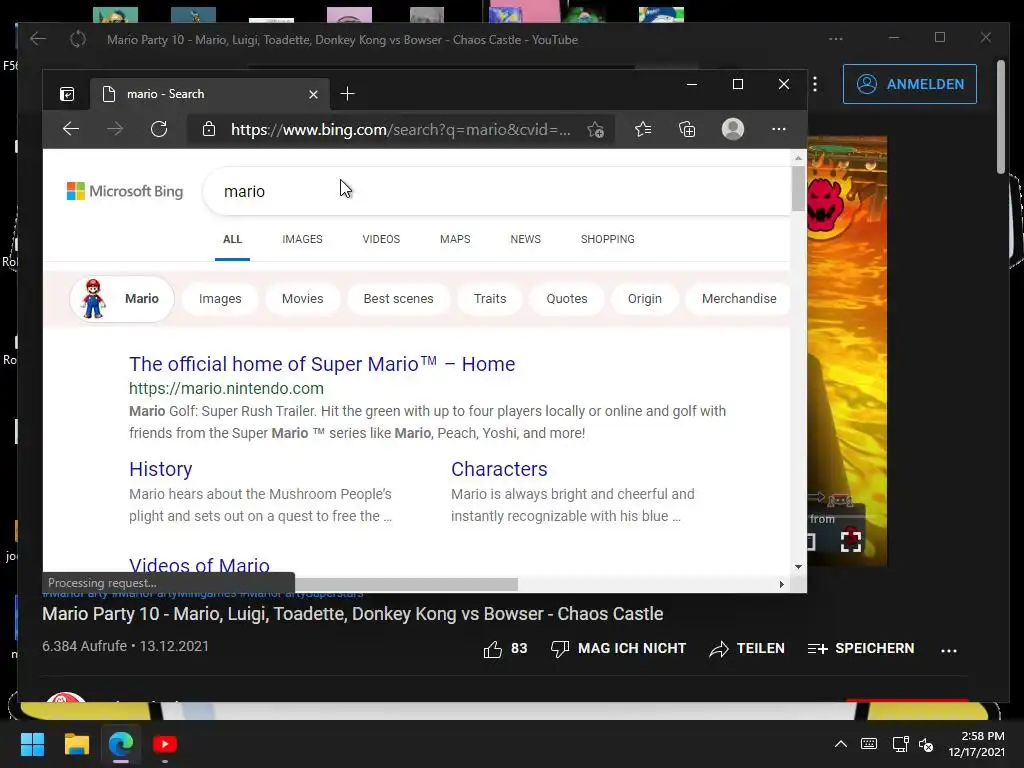This screenshot has height=768, width=1024.
Task: Click the scroll-down arrow of the Bing page
Action: pos(798,567)
